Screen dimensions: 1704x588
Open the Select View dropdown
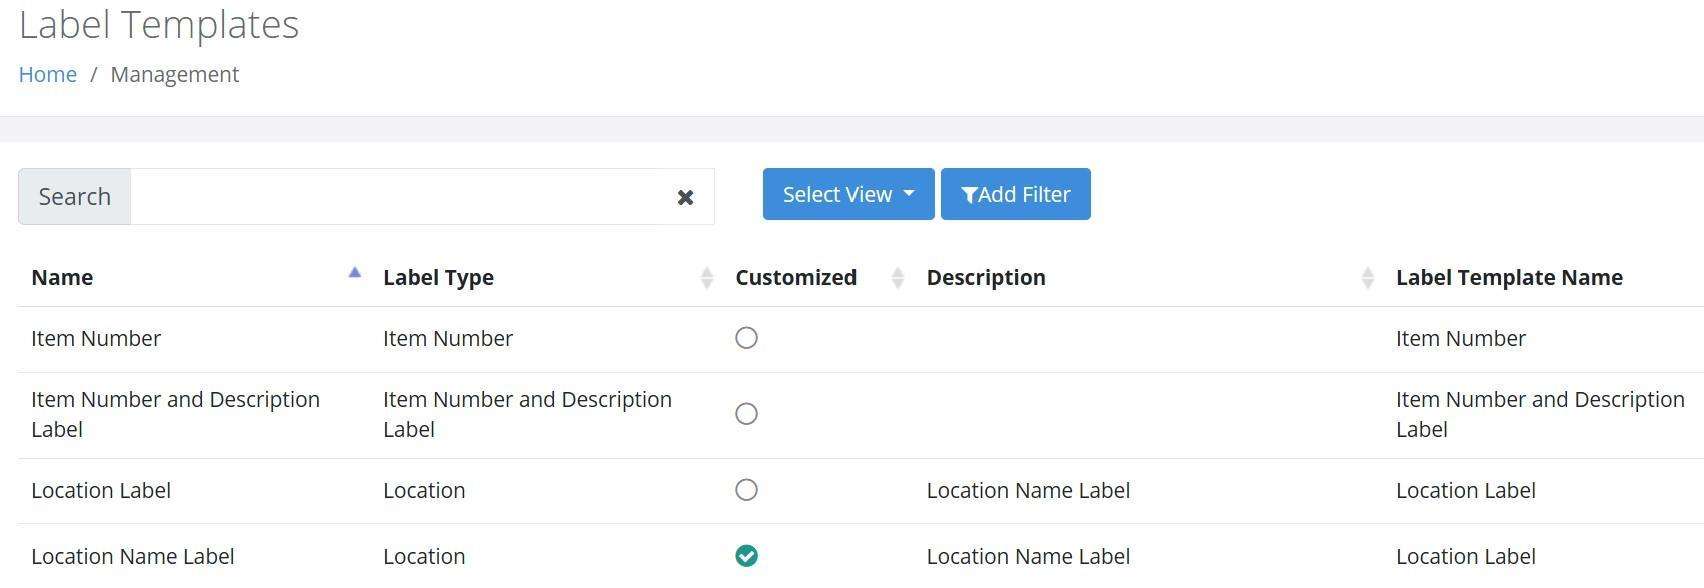click(848, 194)
